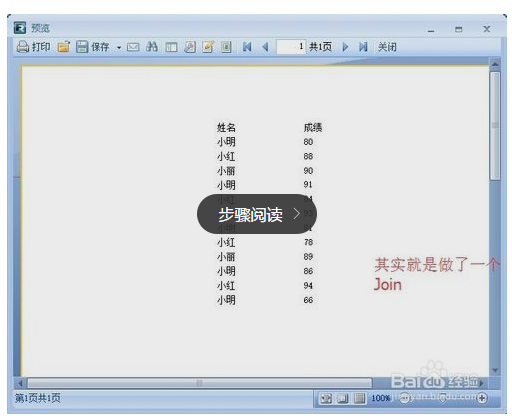Minimize the 预览 window

(431, 31)
